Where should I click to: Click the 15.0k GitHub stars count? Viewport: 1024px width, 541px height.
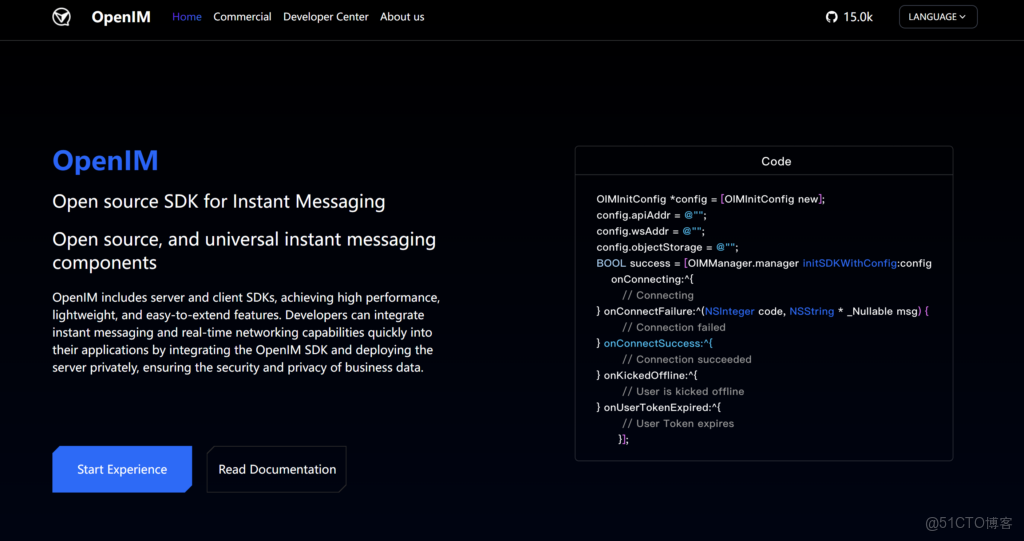pos(858,17)
